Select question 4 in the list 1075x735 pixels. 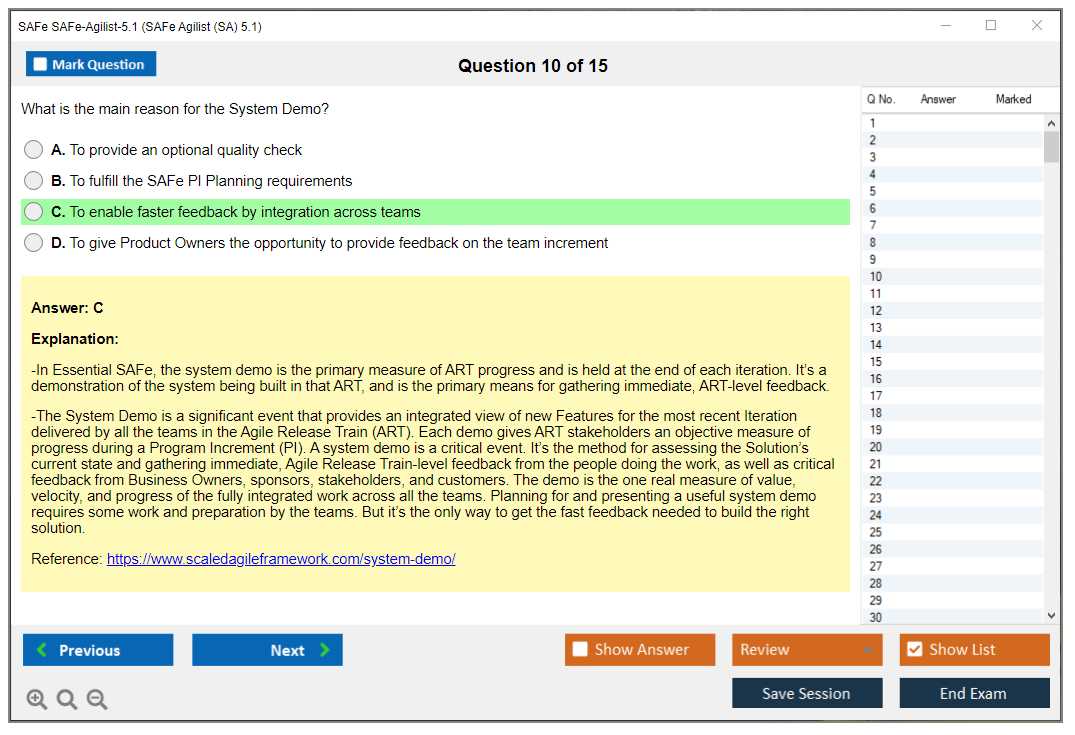pos(952,174)
